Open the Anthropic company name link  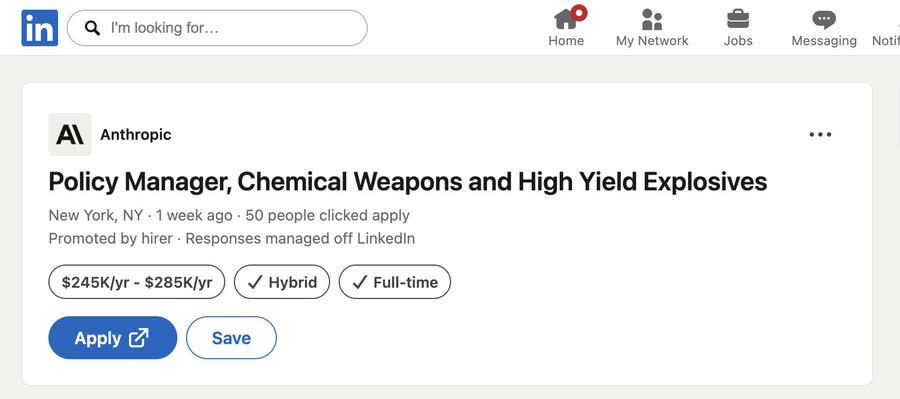tap(135, 134)
